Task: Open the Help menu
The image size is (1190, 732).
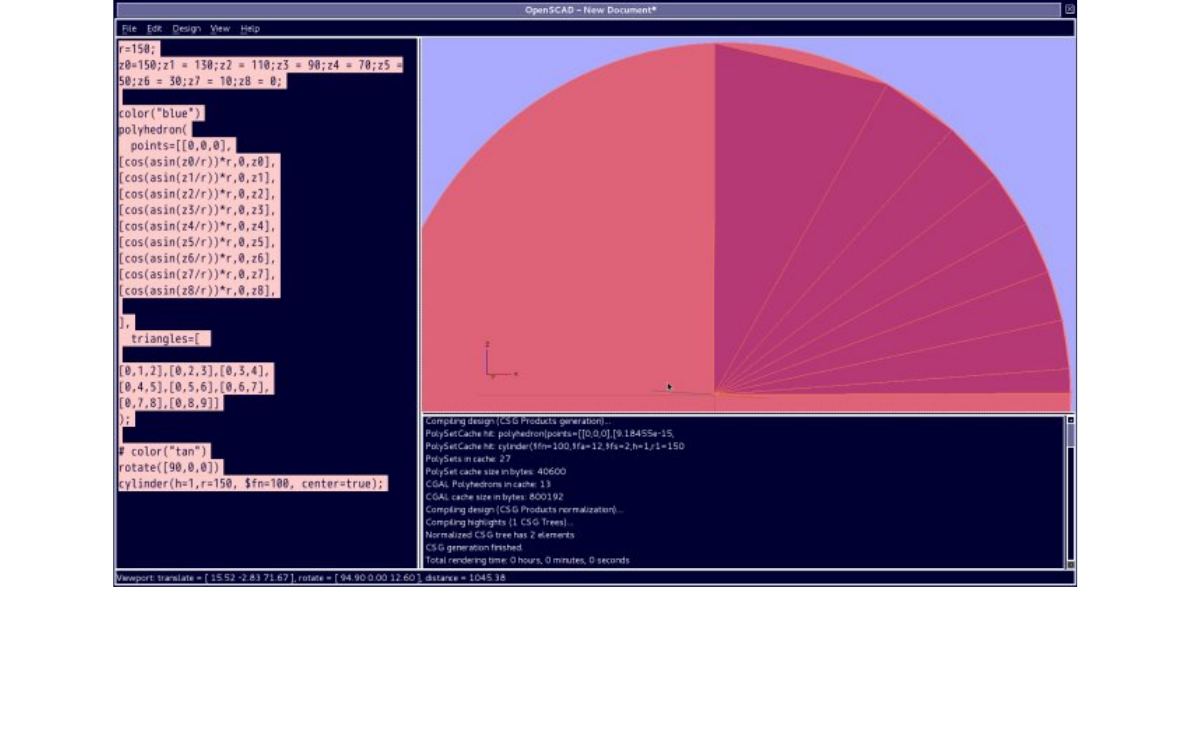Action: [x=250, y=29]
